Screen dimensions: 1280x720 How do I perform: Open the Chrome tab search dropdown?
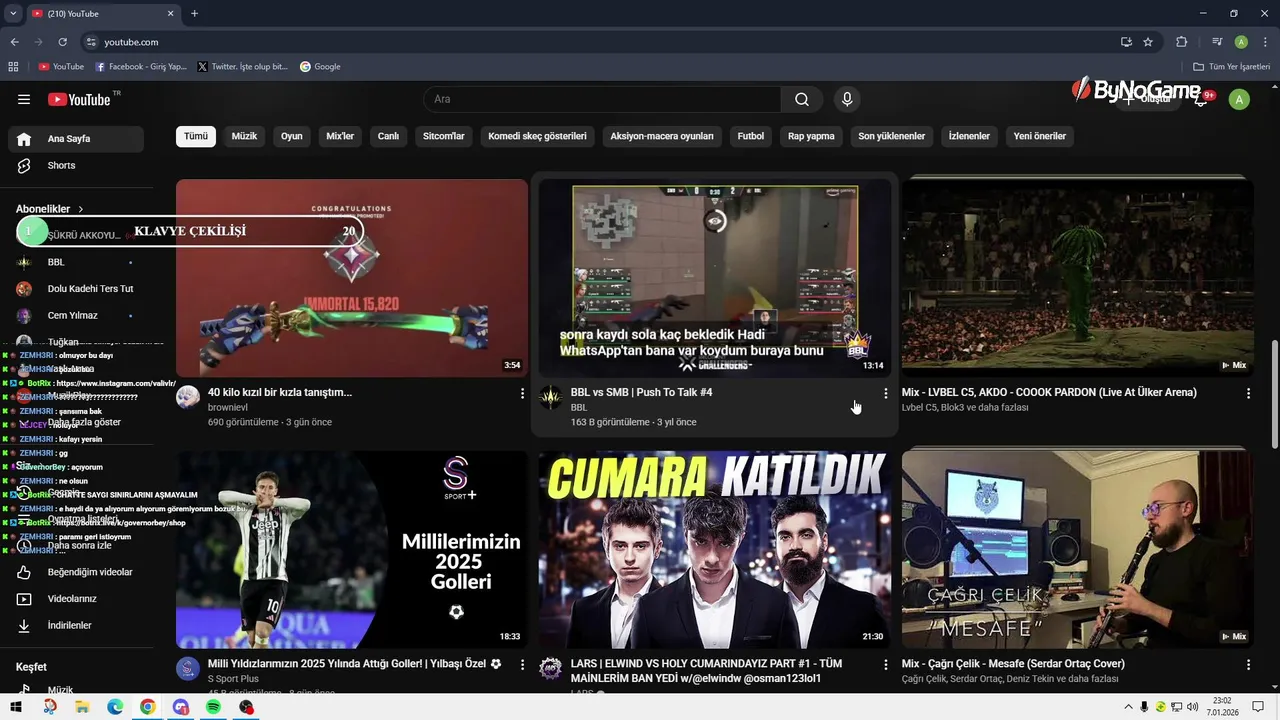pyautogui.click(x=13, y=13)
